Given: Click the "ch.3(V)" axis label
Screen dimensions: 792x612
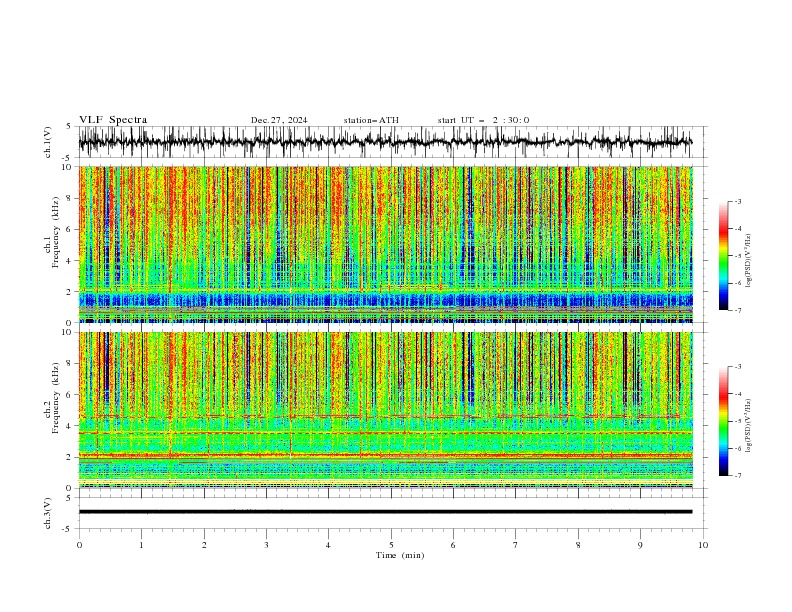Looking at the screenshot, I should pyautogui.click(x=48, y=513).
